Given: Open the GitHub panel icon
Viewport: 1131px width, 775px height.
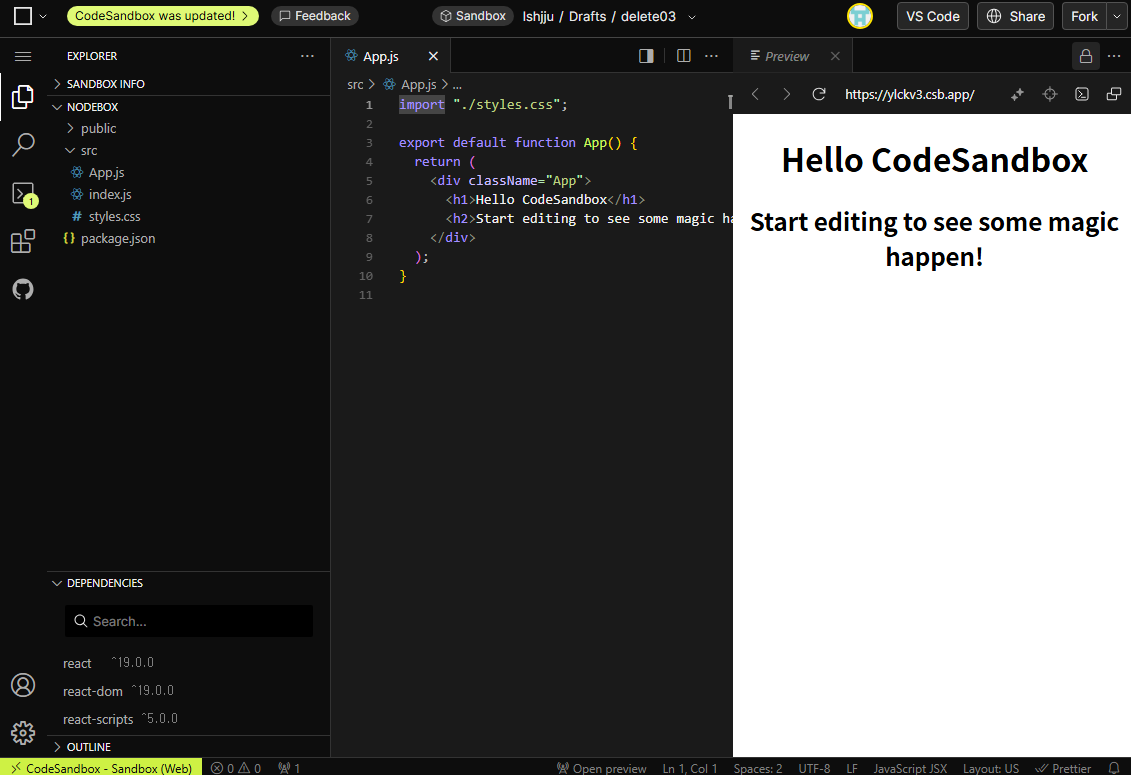Looking at the screenshot, I should pos(22,289).
